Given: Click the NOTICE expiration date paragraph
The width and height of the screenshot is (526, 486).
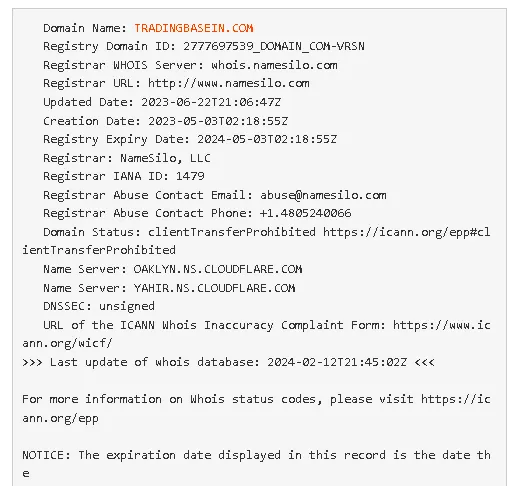Looking at the screenshot, I should [256, 464].
